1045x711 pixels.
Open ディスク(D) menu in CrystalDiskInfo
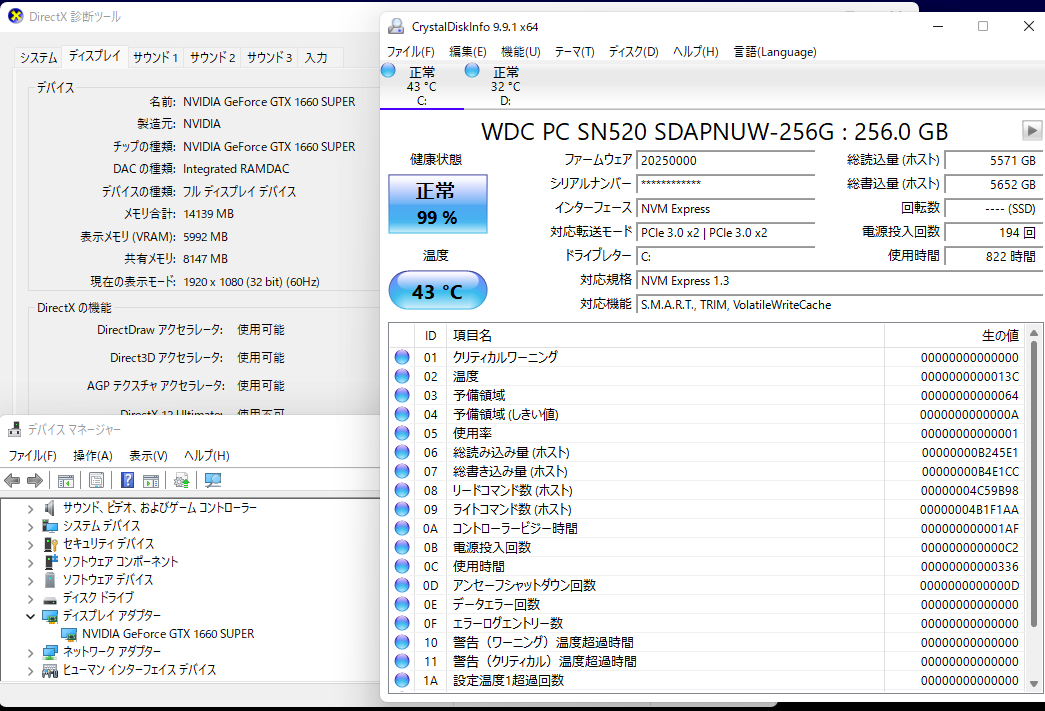click(633, 51)
